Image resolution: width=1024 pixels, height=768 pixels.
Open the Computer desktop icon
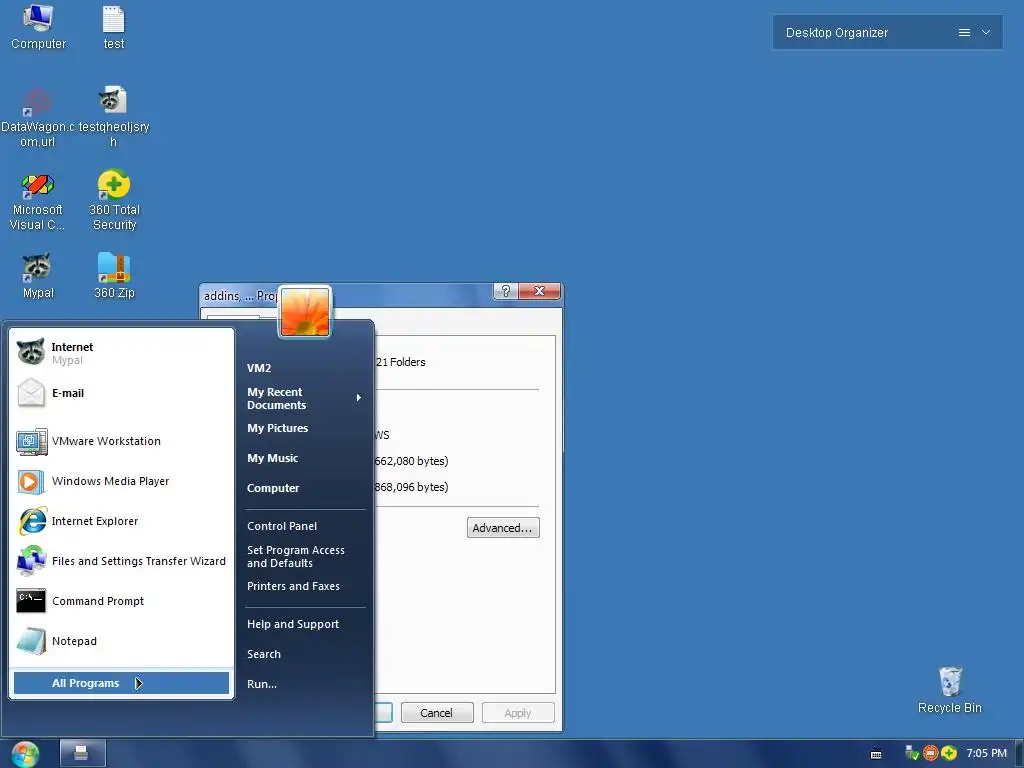tap(38, 27)
